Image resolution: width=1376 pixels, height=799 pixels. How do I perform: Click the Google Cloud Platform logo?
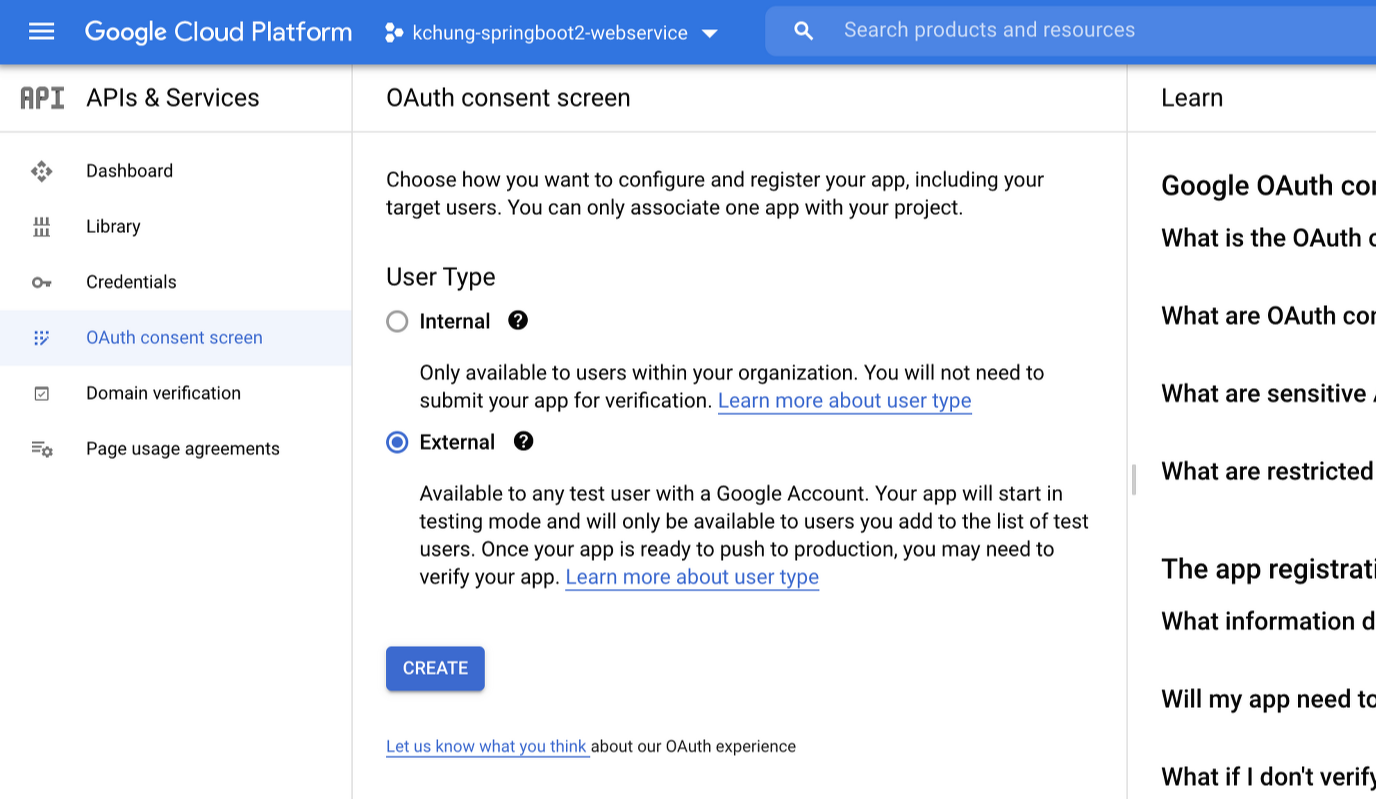point(218,32)
